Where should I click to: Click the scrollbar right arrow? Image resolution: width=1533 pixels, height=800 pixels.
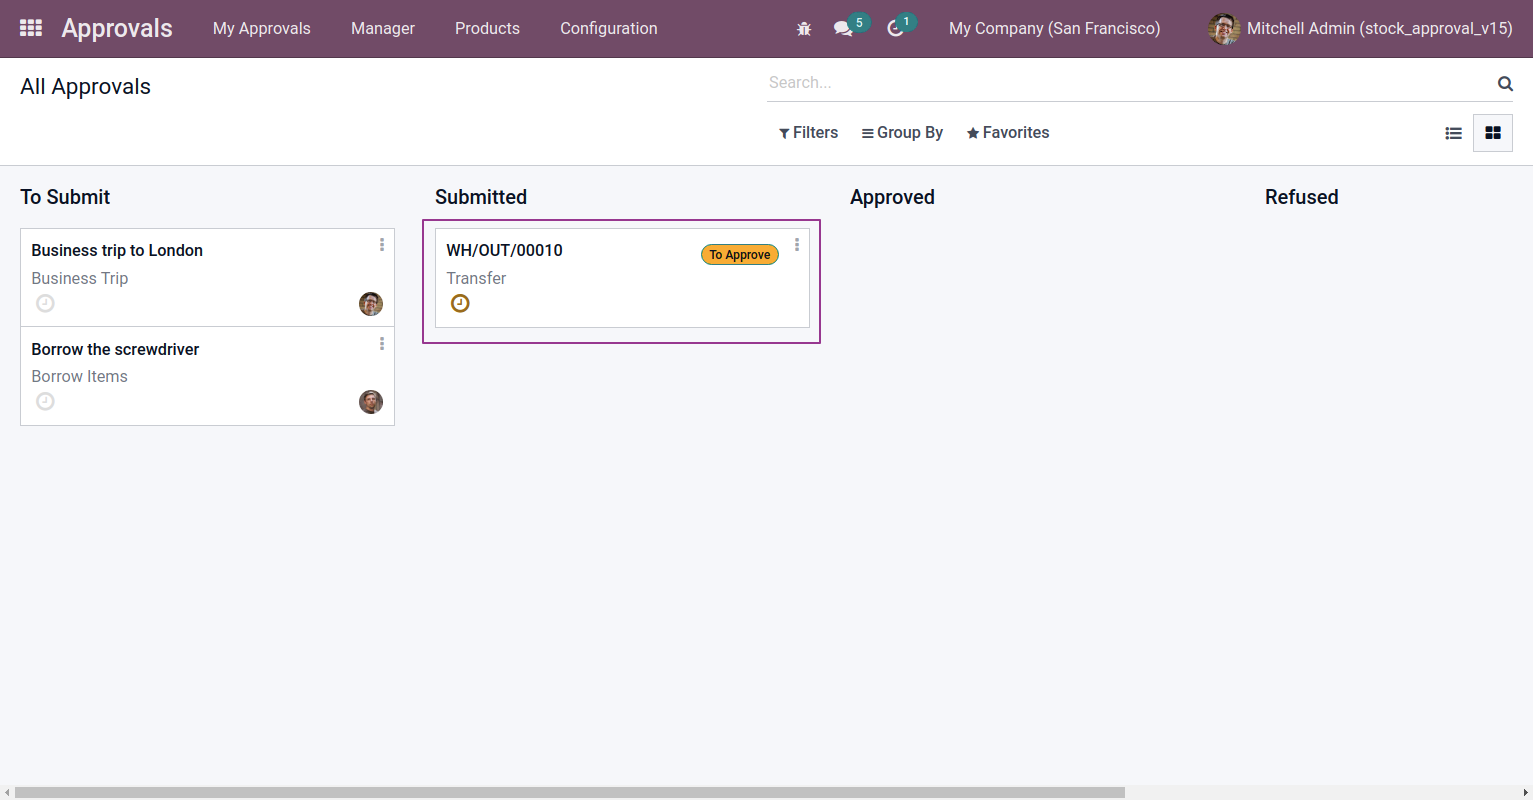[x=1525, y=792]
